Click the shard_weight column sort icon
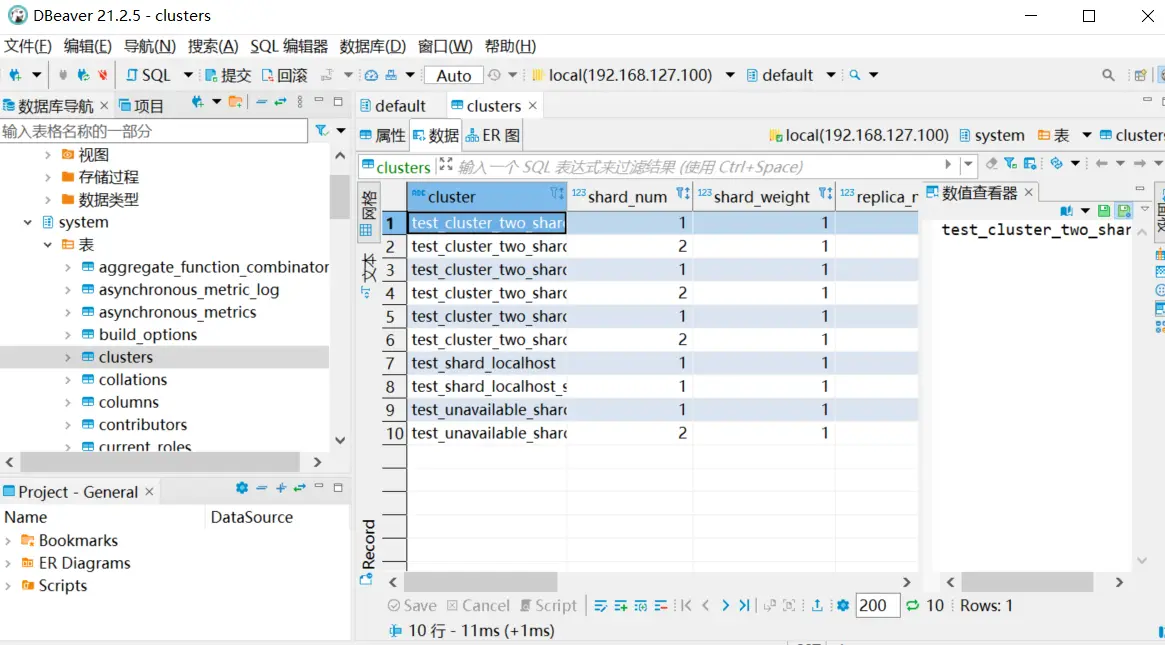The height and width of the screenshot is (645, 1165). click(825, 194)
